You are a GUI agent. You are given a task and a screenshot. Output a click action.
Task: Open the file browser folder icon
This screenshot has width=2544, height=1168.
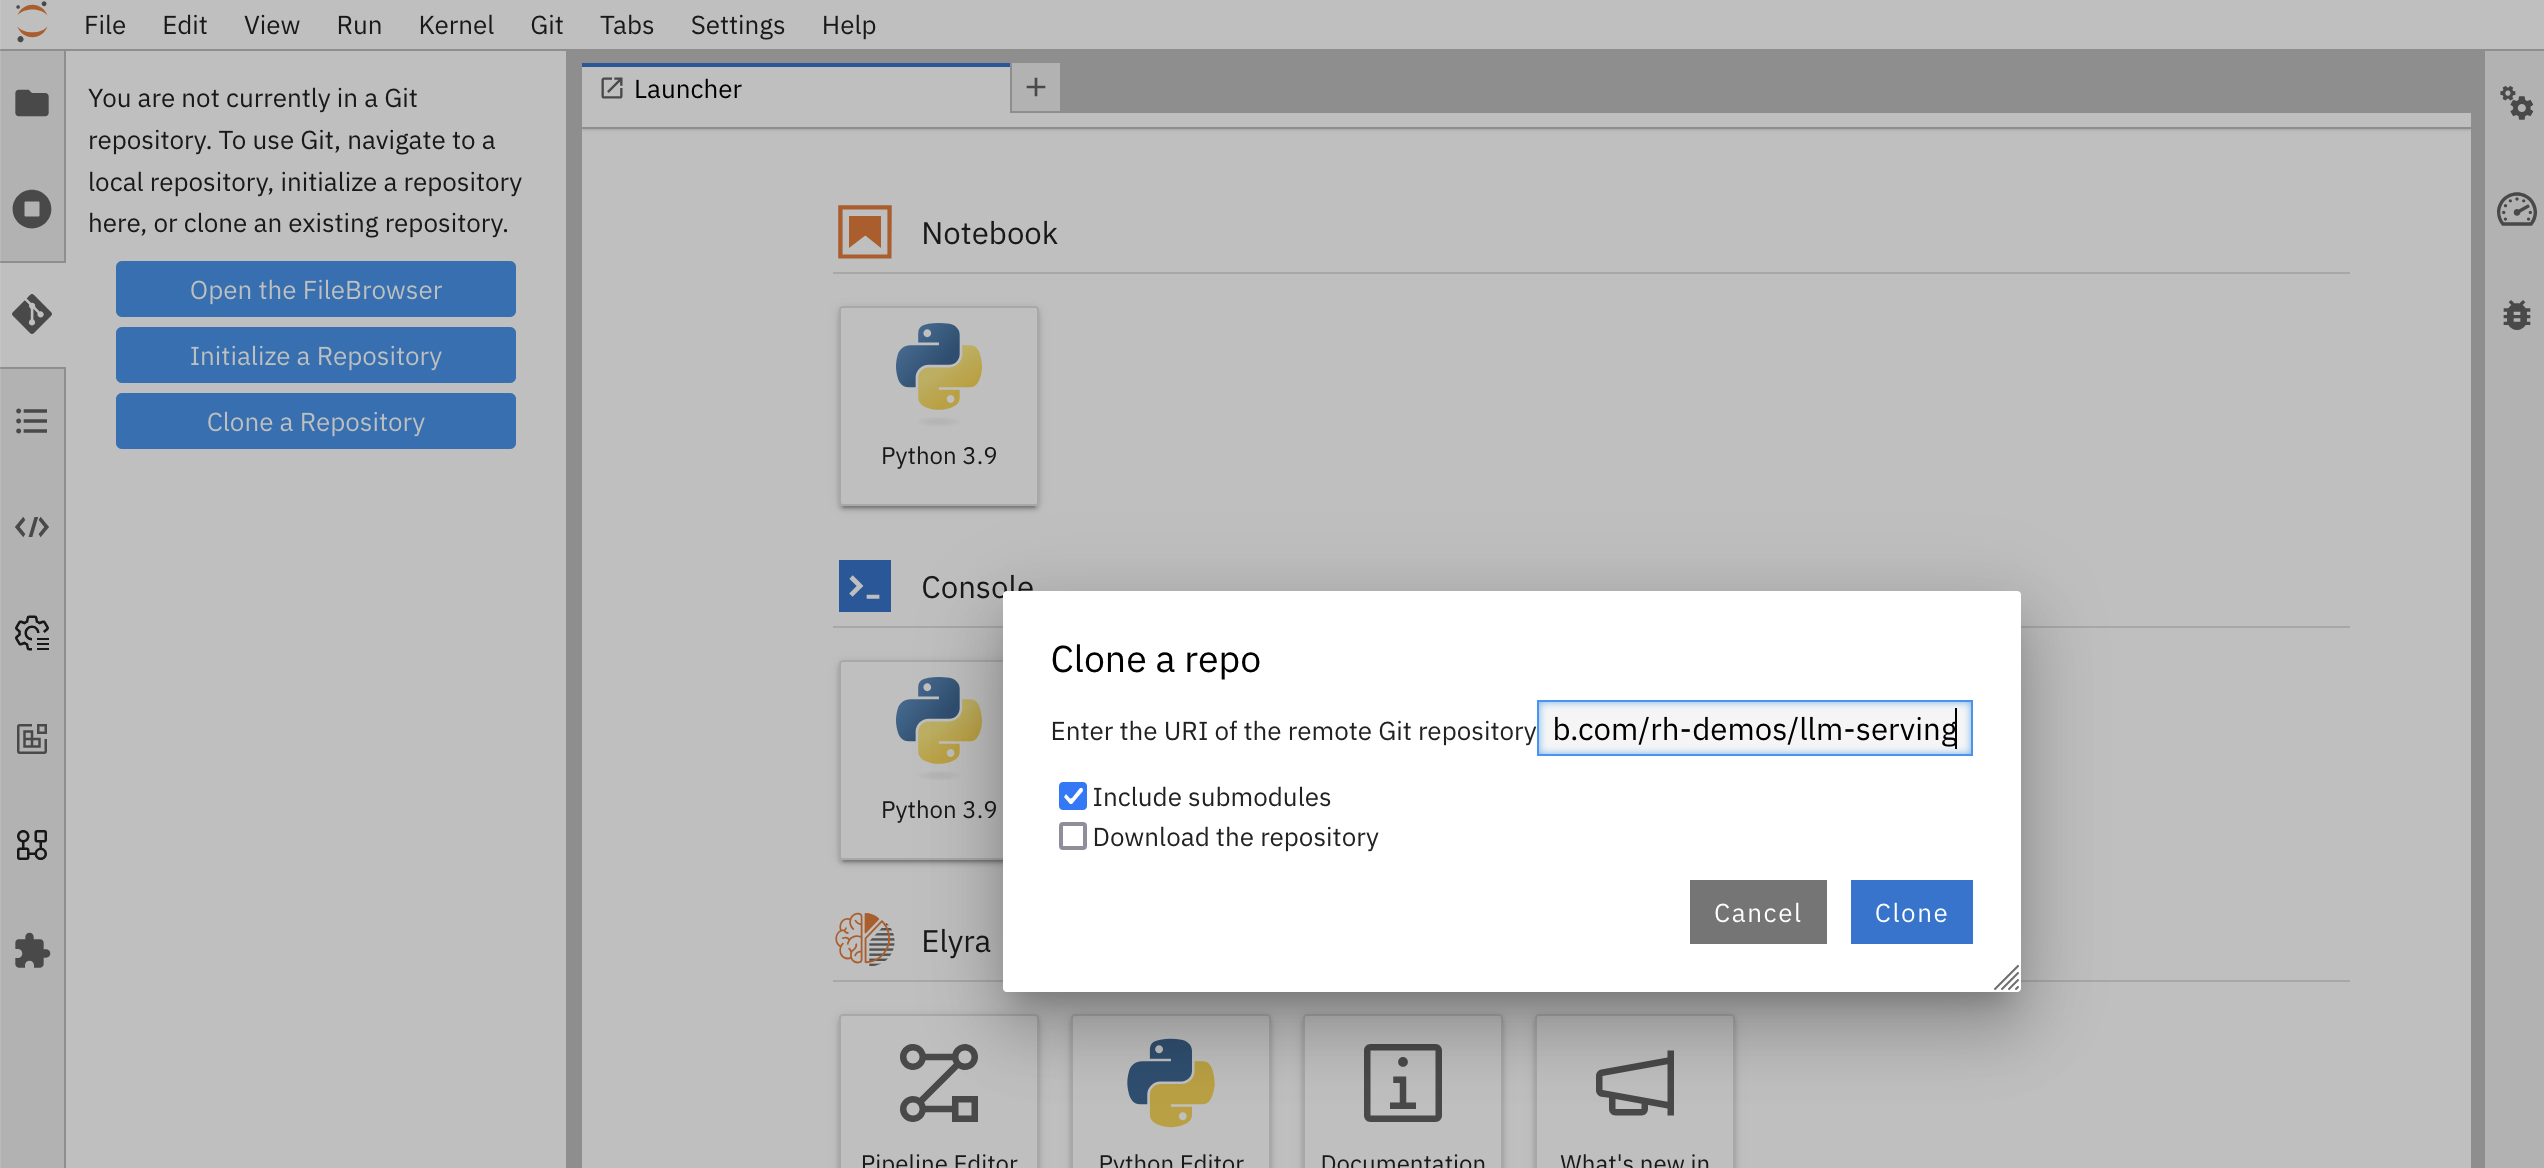coord(32,103)
